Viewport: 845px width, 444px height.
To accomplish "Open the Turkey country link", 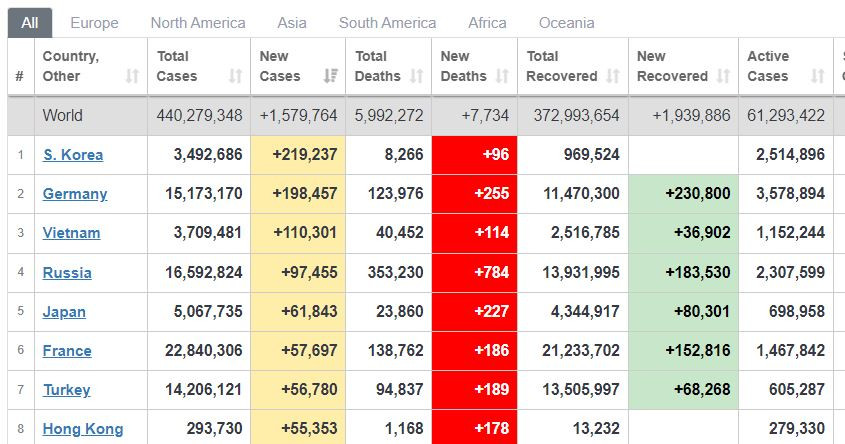I will (x=66, y=390).
